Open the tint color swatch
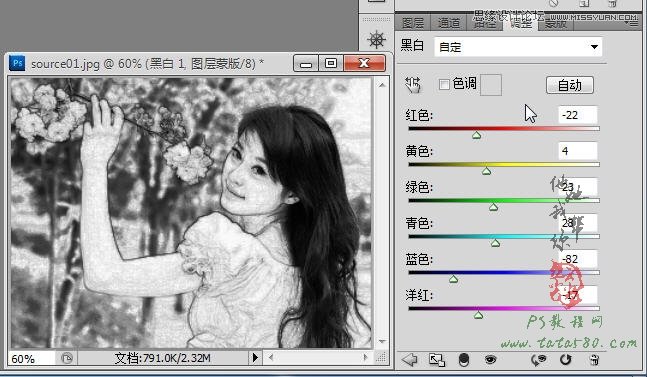Screen dimensions: 647x377 [x=491, y=85]
